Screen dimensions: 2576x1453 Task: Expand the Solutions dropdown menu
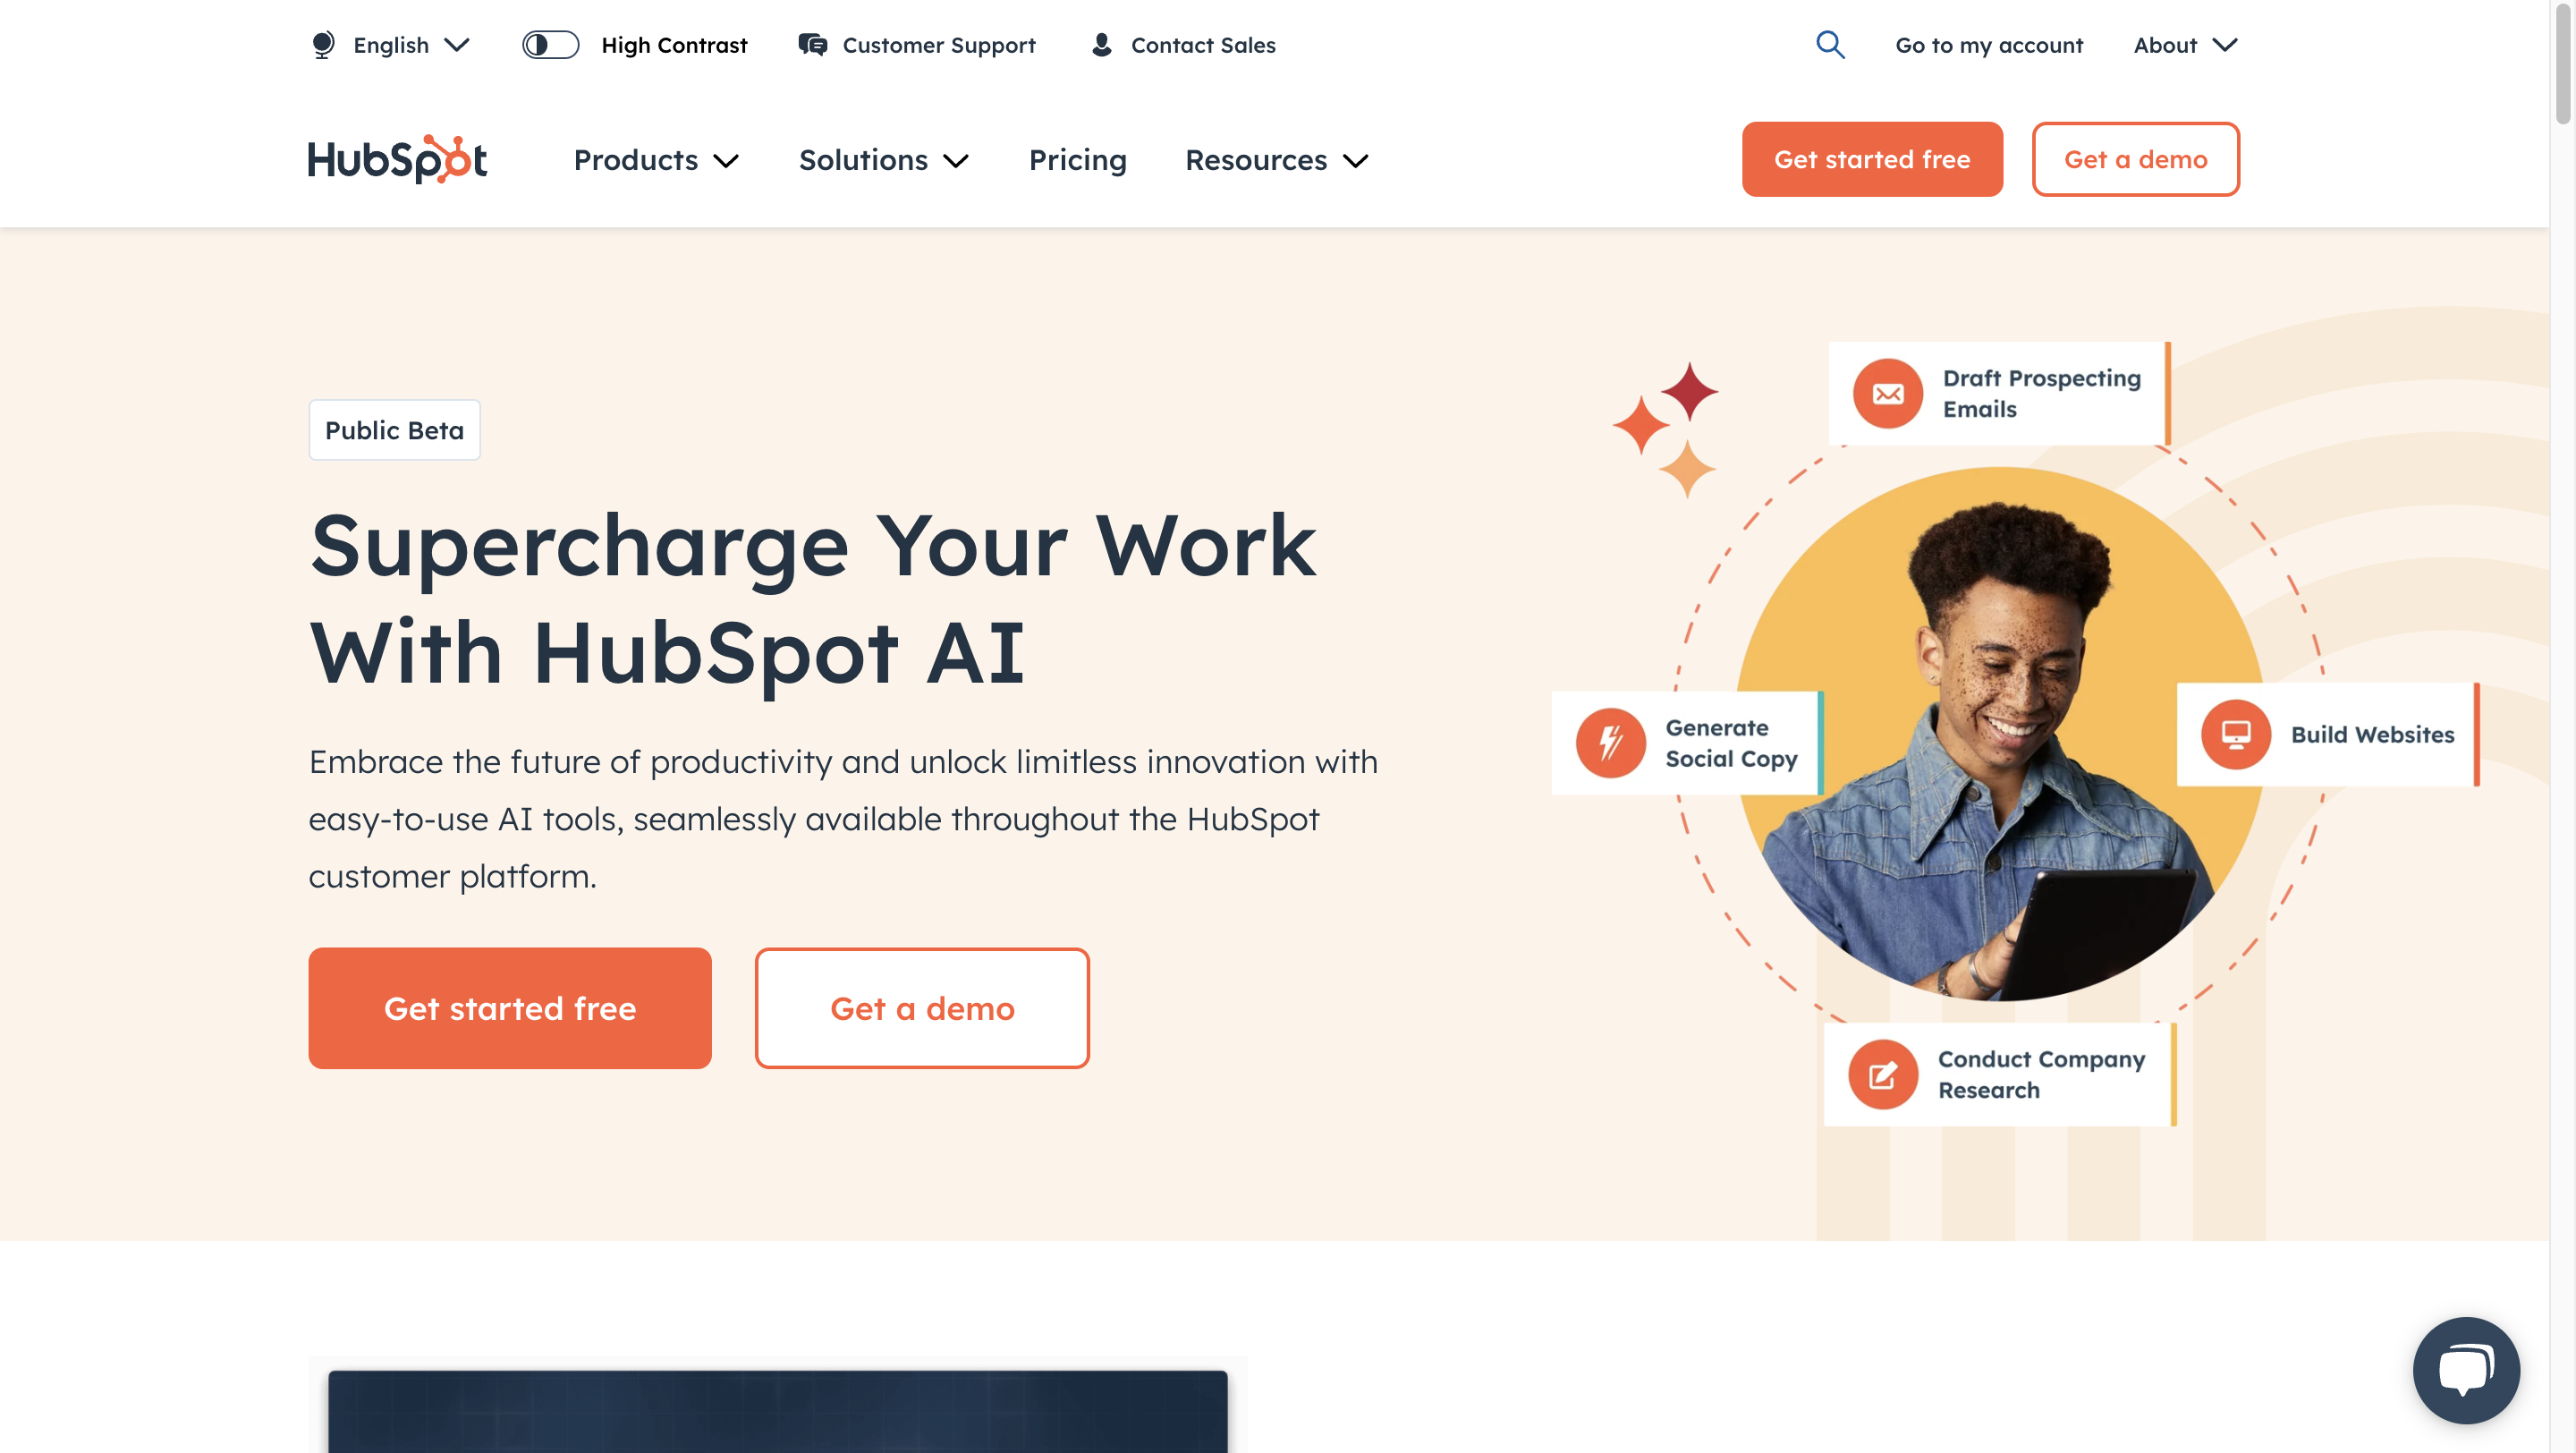tap(883, 159)
